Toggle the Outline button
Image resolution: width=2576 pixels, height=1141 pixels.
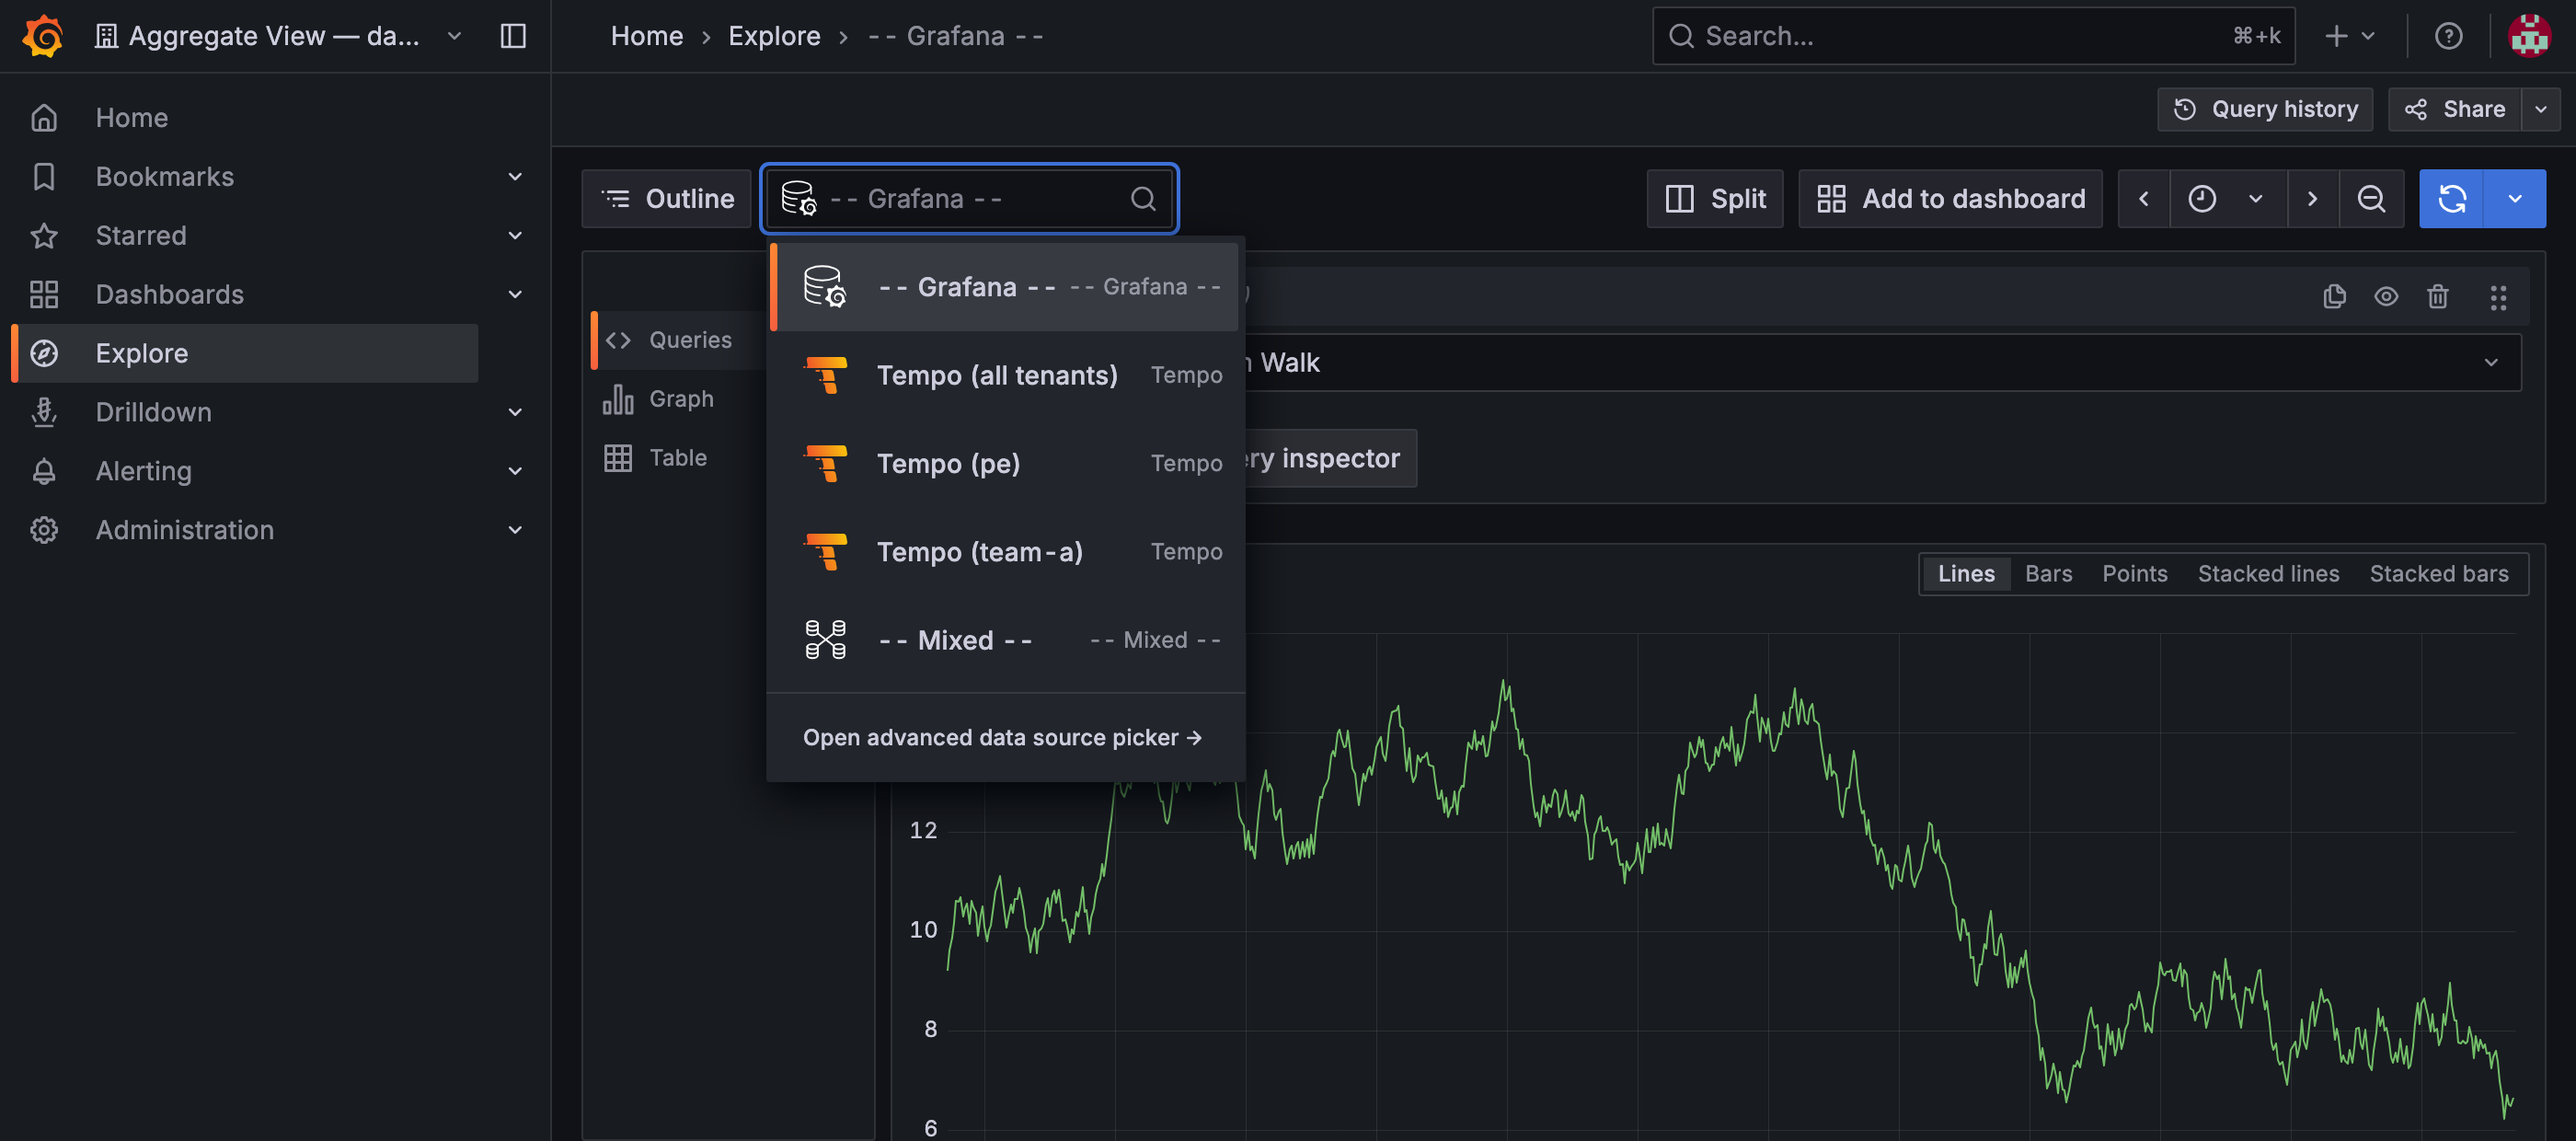[x=667, y=199]
